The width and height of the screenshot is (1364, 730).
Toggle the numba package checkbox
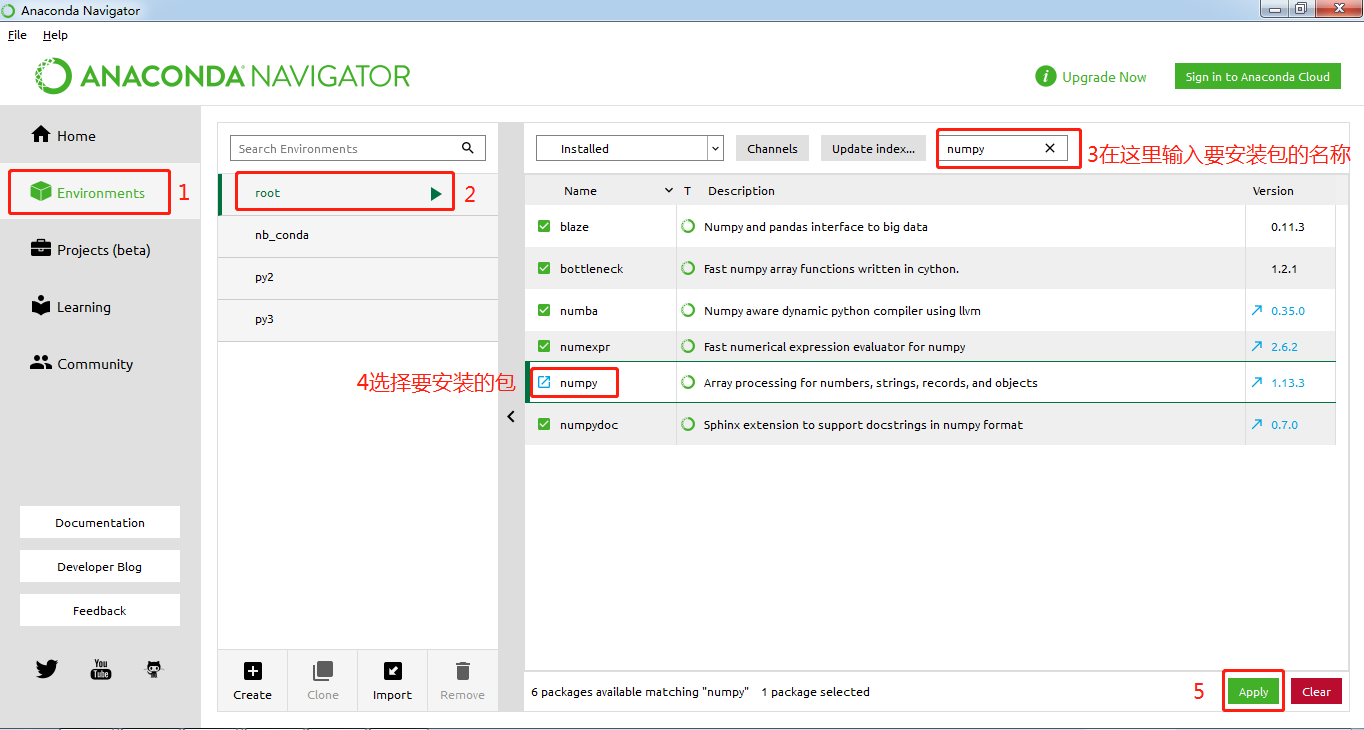pos(544,311)
